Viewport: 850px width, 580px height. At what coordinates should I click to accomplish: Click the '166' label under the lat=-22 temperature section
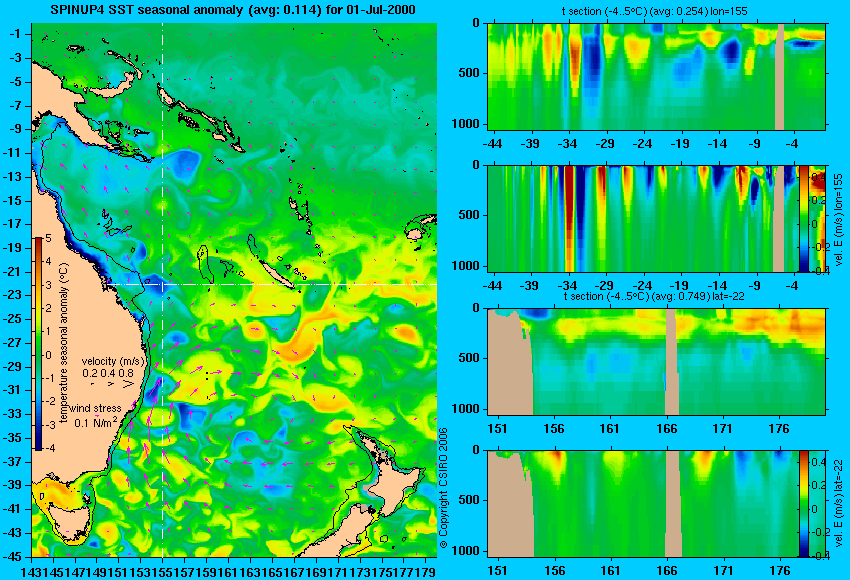(x=666, y=429)
